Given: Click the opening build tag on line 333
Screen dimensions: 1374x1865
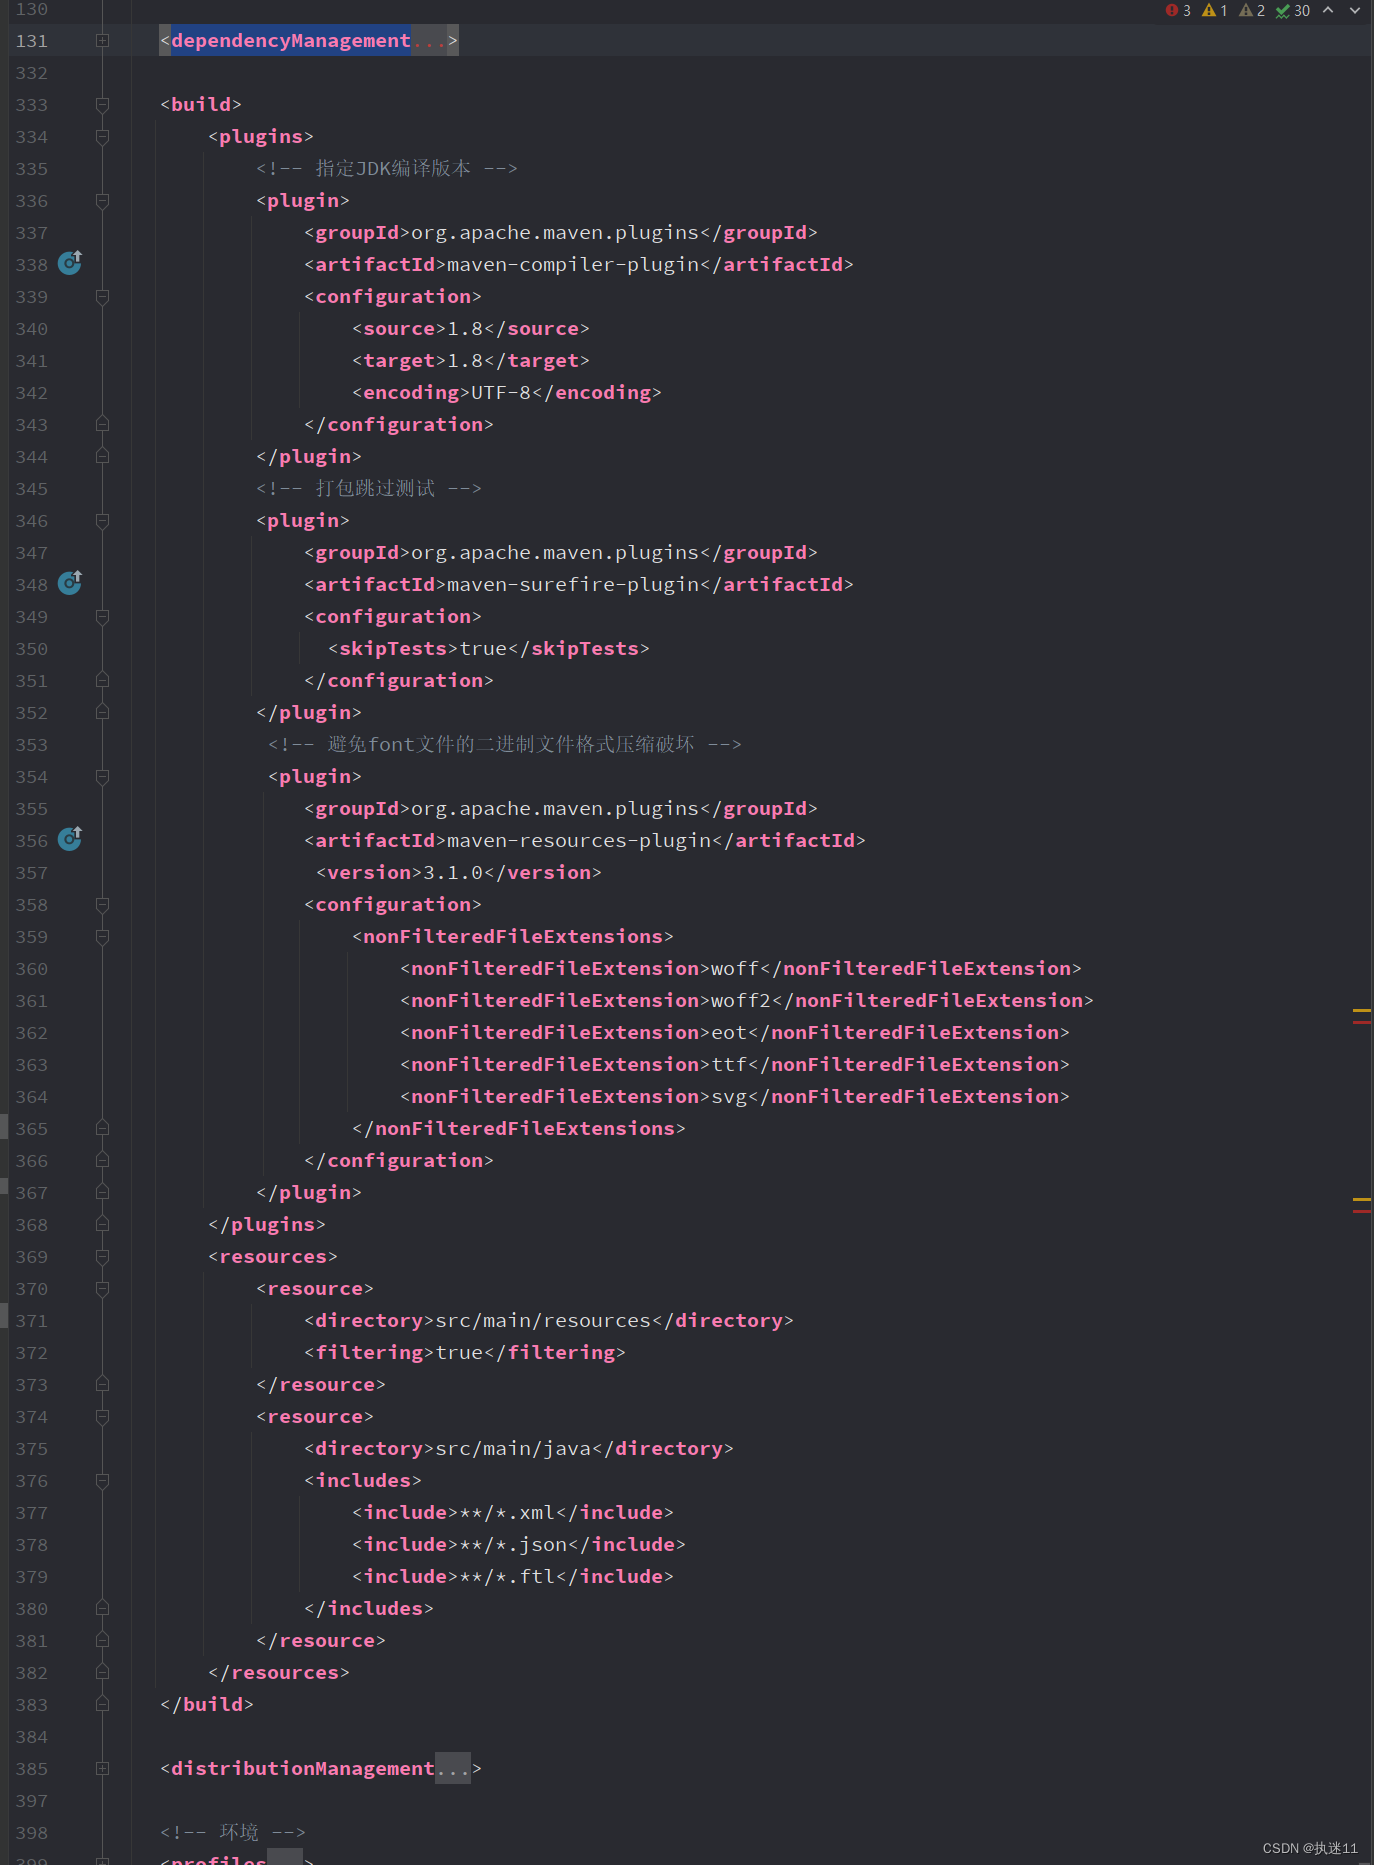Looking at the screenshot, I should (201, 105).
